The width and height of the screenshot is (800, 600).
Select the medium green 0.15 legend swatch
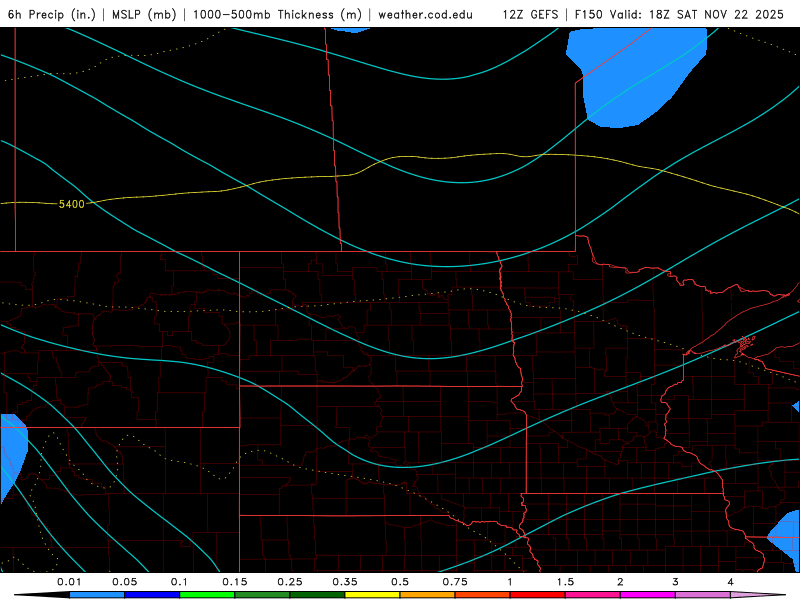click(x=262, y=595)
